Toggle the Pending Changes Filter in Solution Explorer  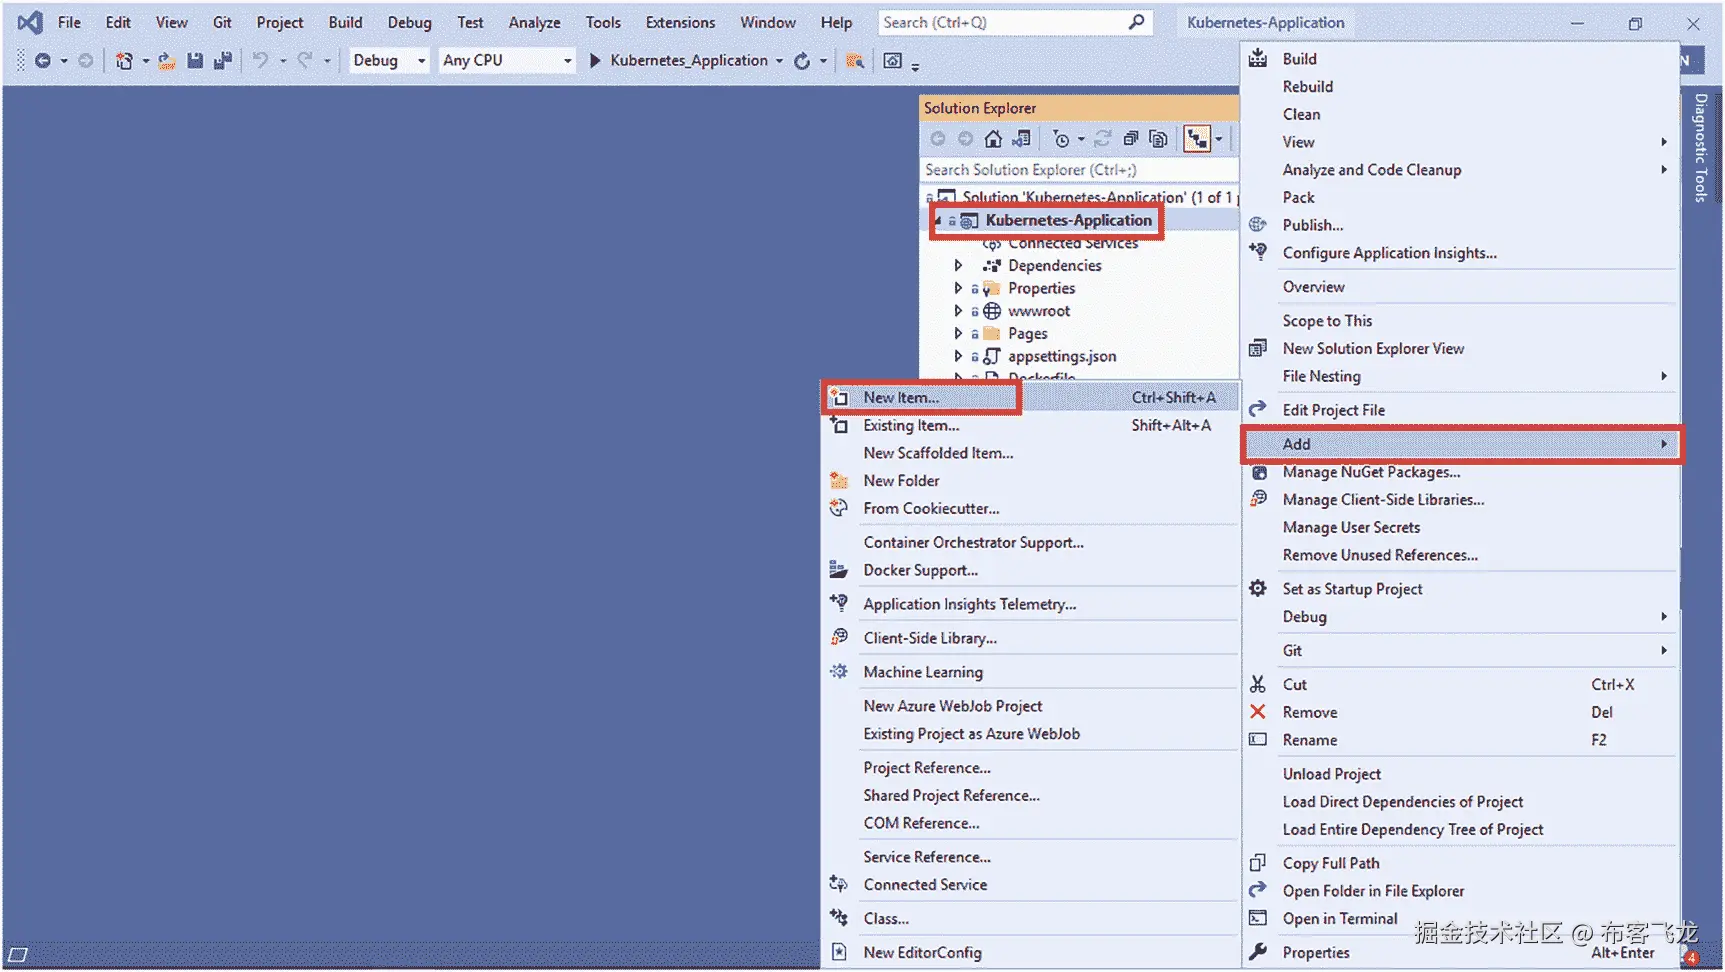pos(1062,139)
